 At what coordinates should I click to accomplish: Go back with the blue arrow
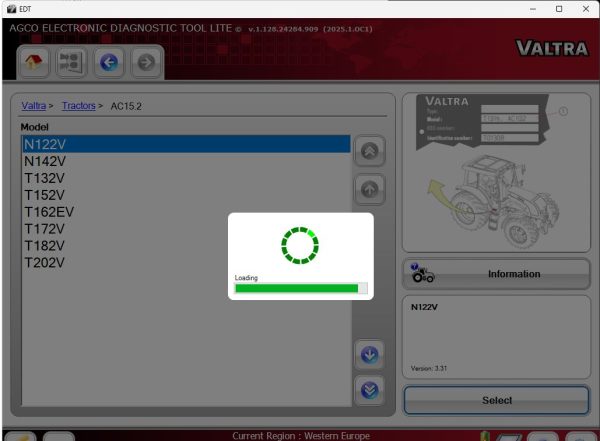[109, 62]
